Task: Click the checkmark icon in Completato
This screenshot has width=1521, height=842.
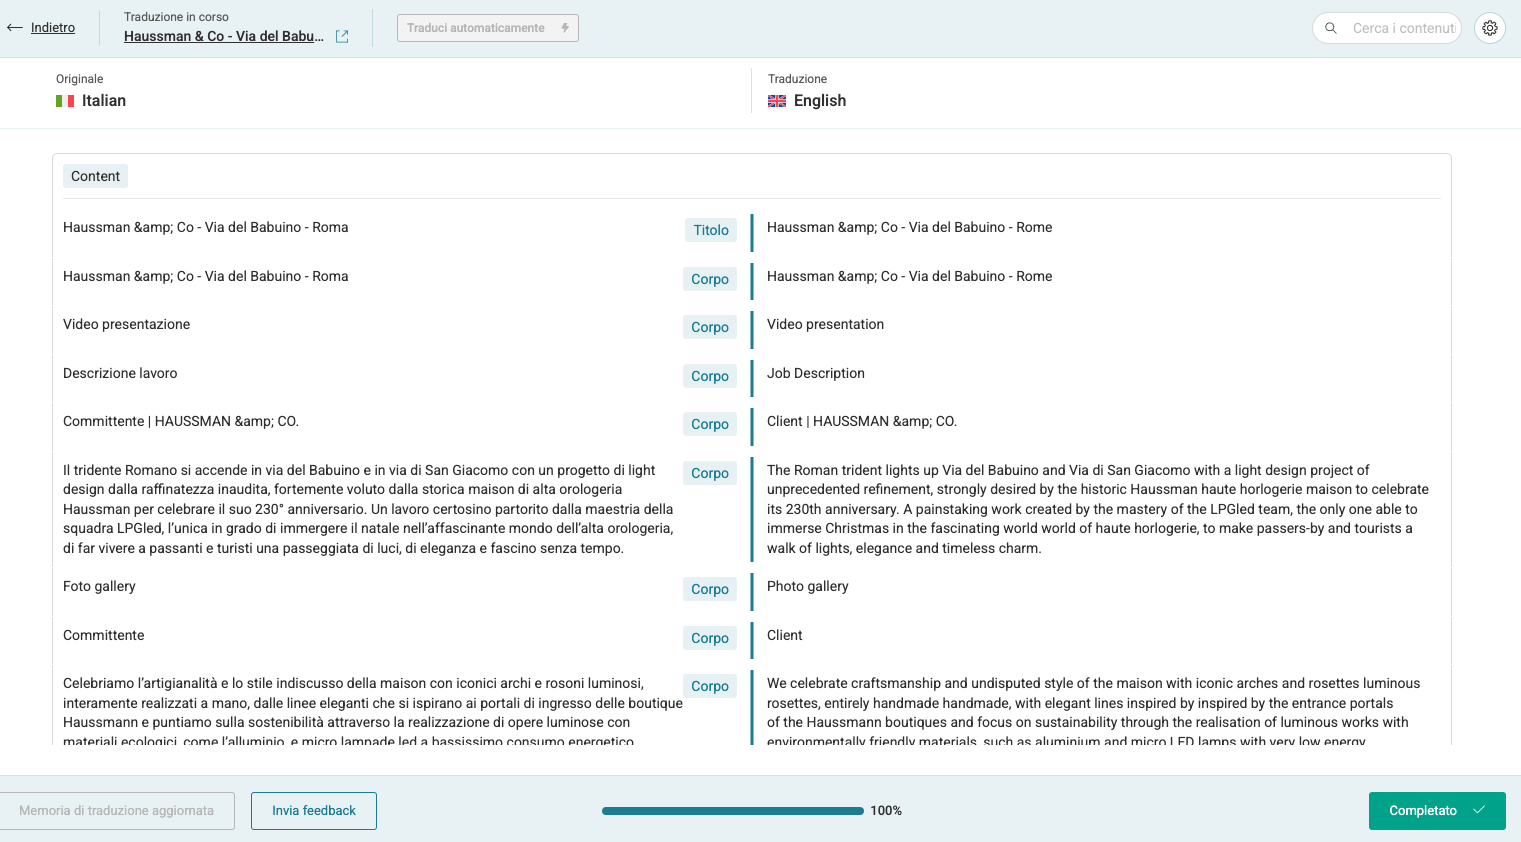Action: 1479,810
